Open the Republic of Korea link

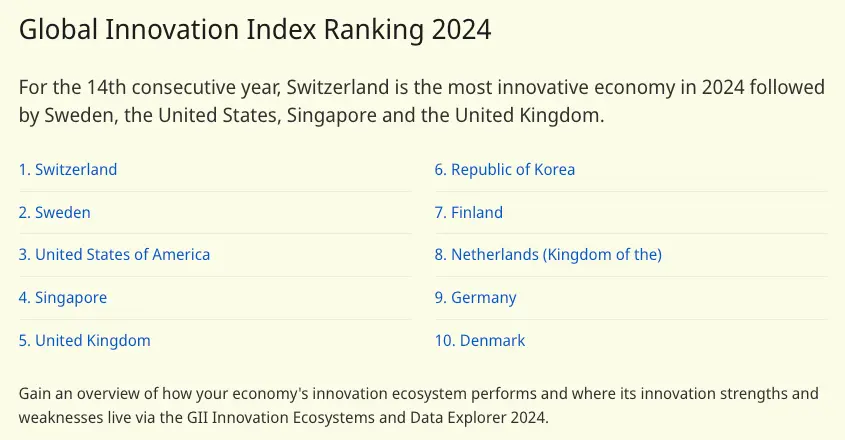(x=504, y=170)
